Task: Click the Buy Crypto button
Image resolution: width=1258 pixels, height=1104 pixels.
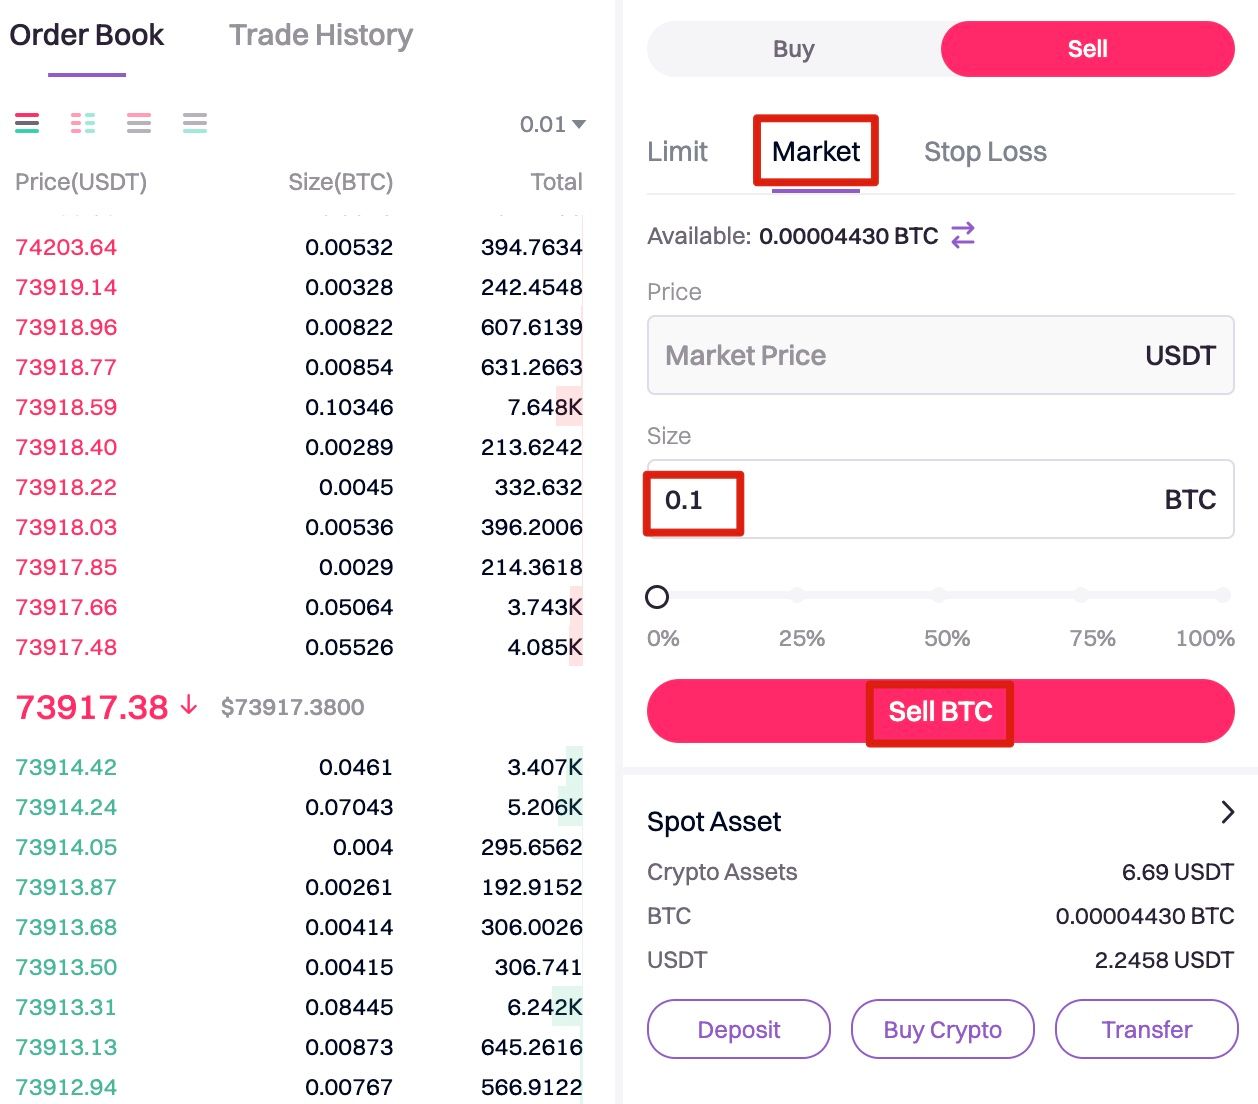Action: click(x=942, y=1029)
